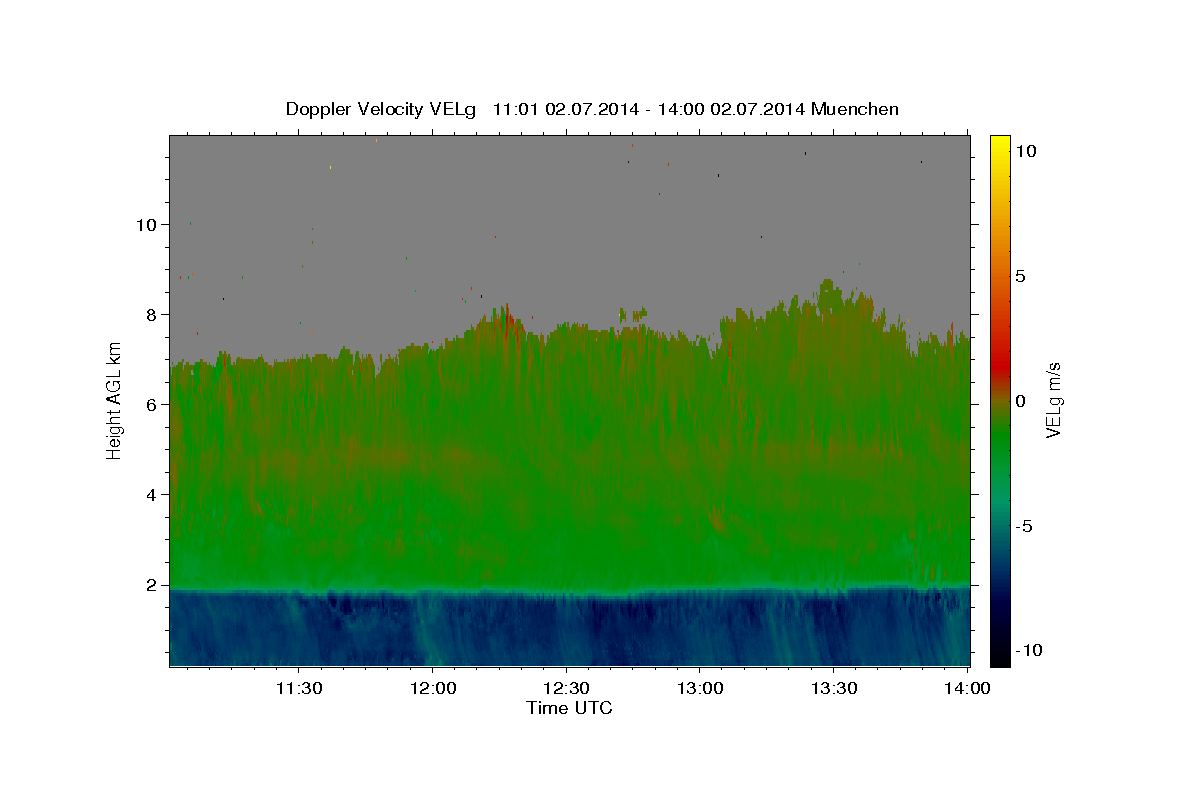Click the end time '14:00 02.07.2014' in title
Image resolution: width=1200 pixels, height=800 pixels.
pyautogui.click(x=733, y=109)
